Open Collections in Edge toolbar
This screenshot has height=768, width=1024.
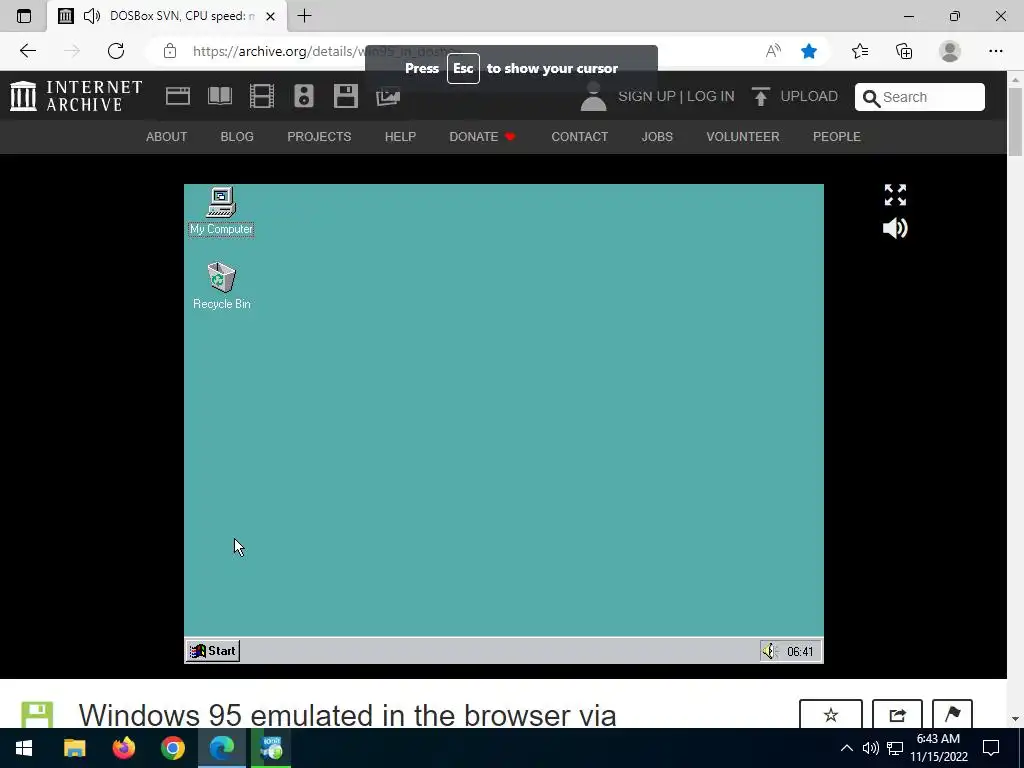pos(904,51)
